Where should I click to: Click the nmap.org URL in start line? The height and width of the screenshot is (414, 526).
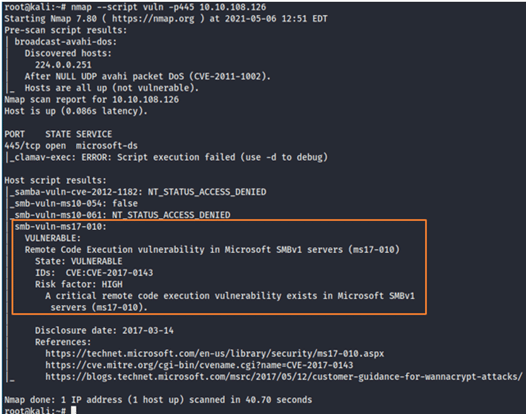tap(153, 19)
